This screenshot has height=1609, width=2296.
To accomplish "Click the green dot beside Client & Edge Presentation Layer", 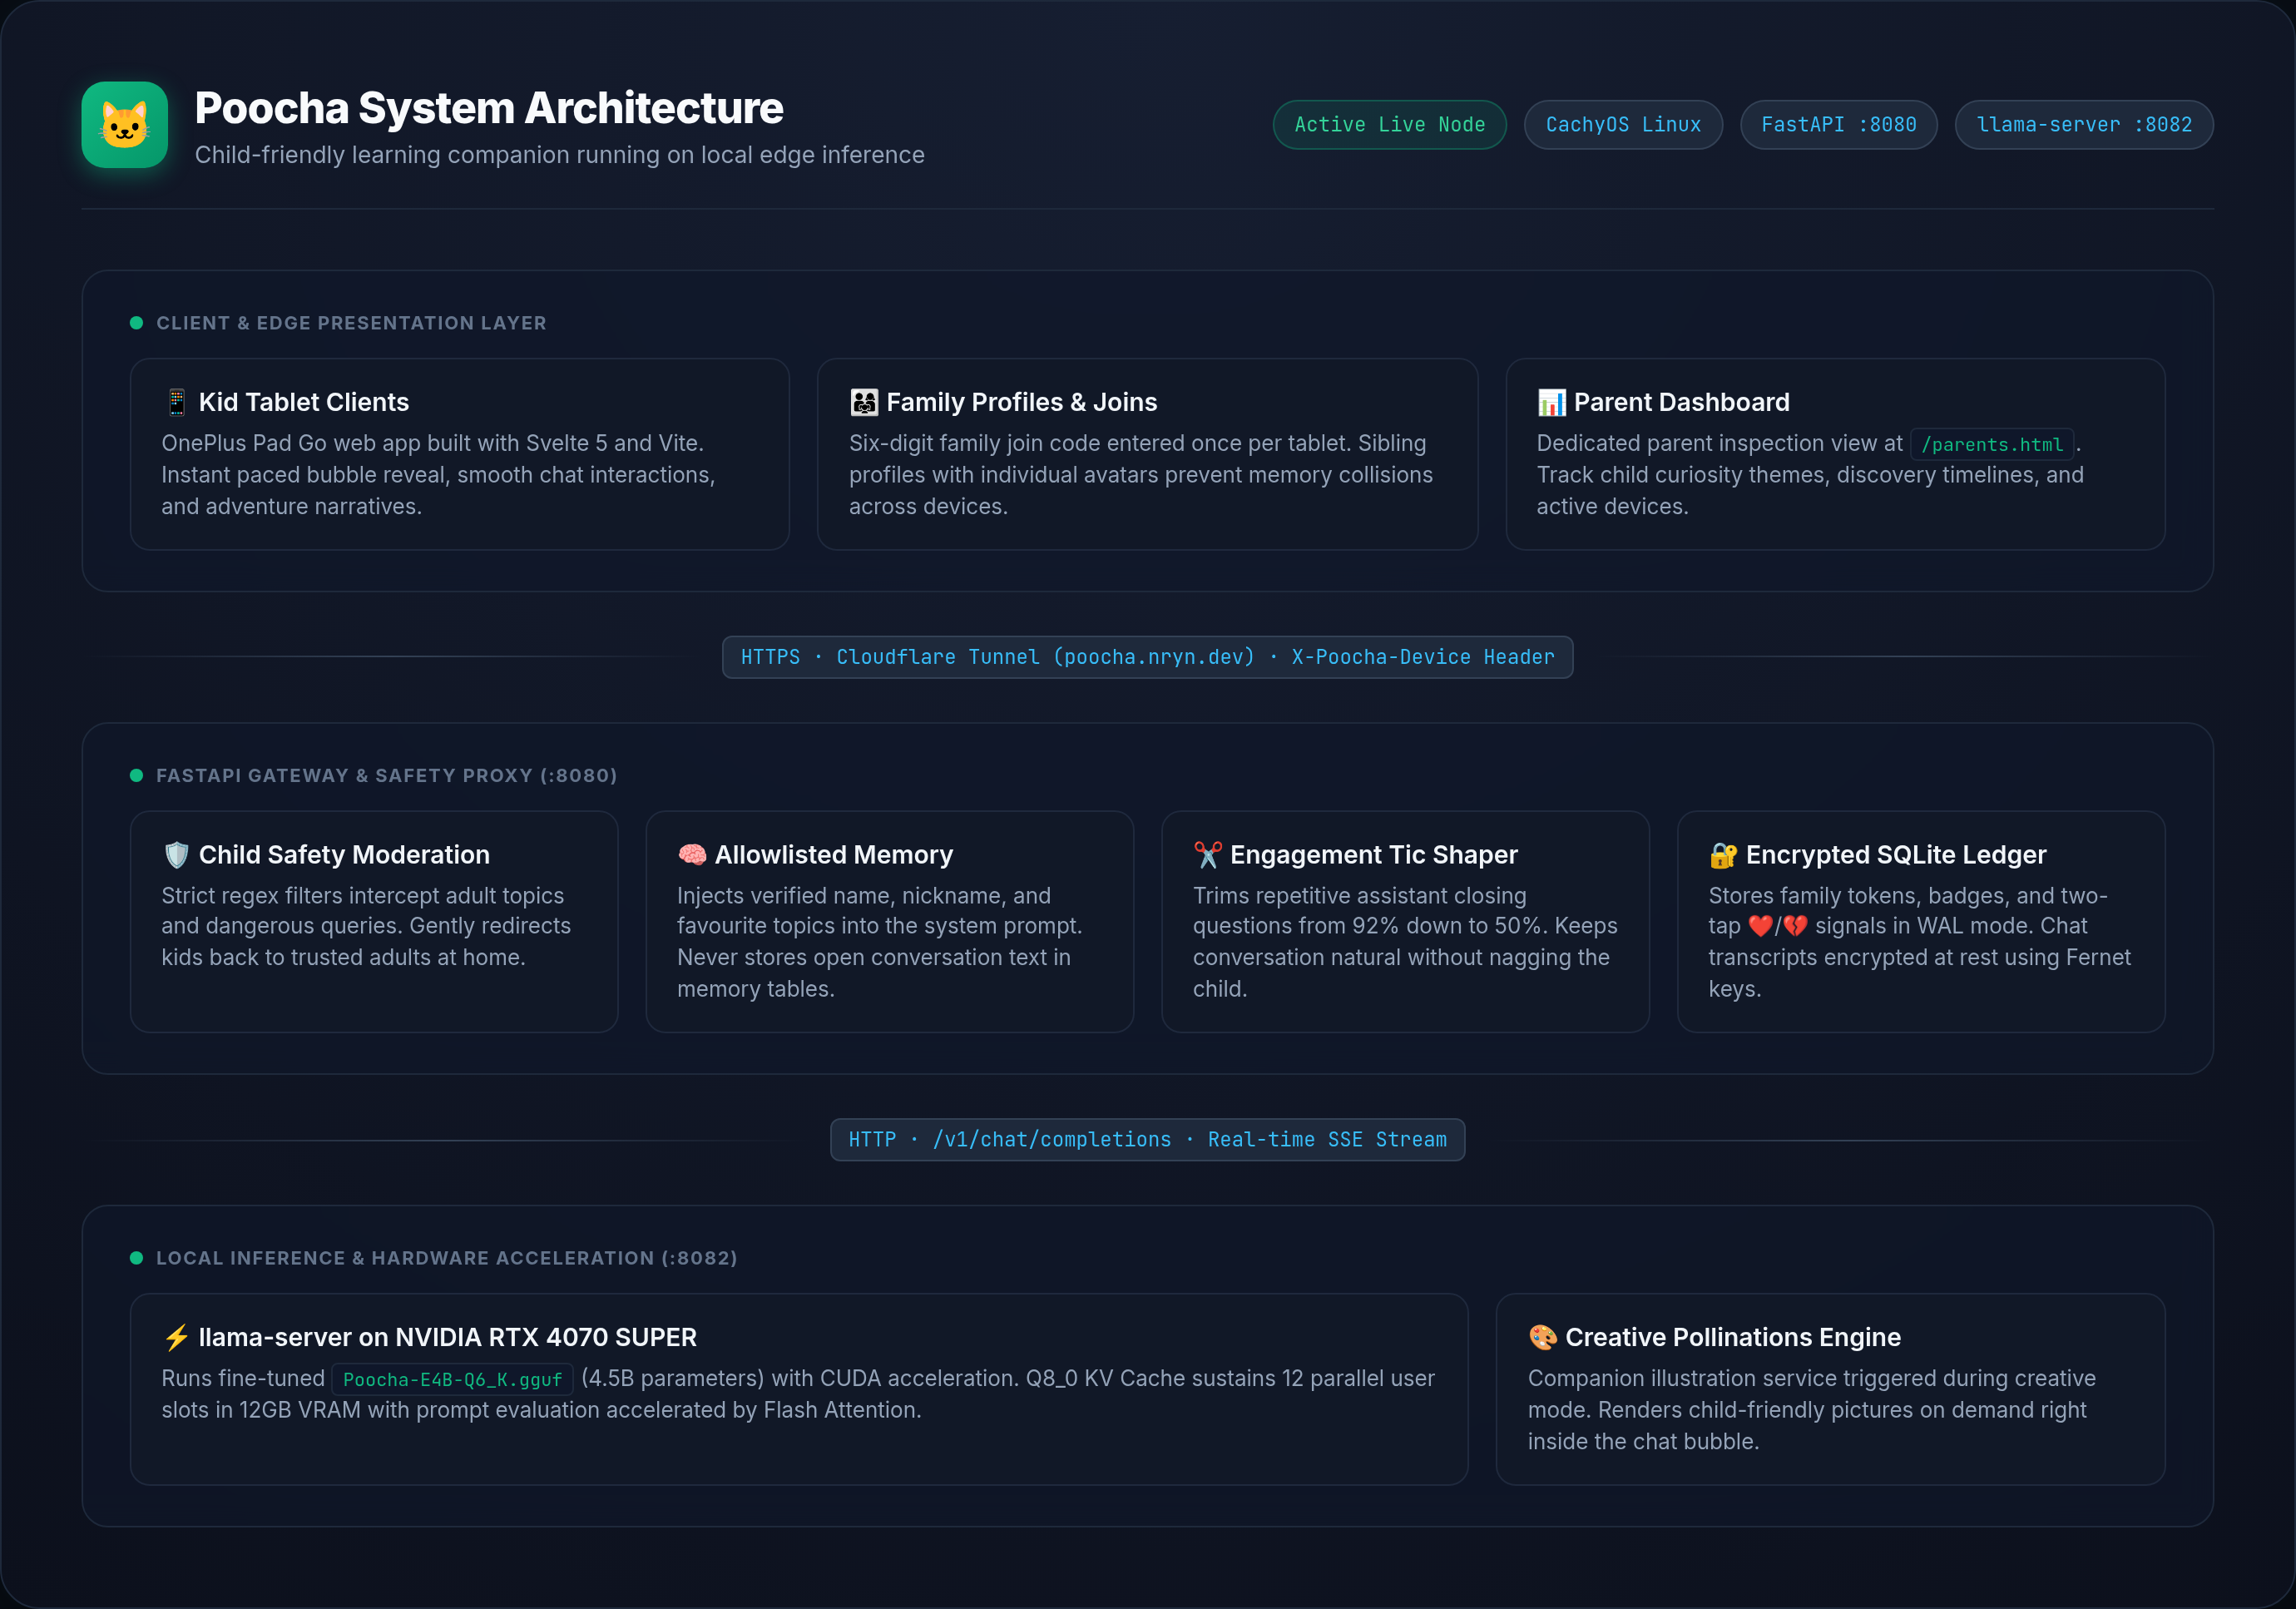I will (x=137, y=323).
